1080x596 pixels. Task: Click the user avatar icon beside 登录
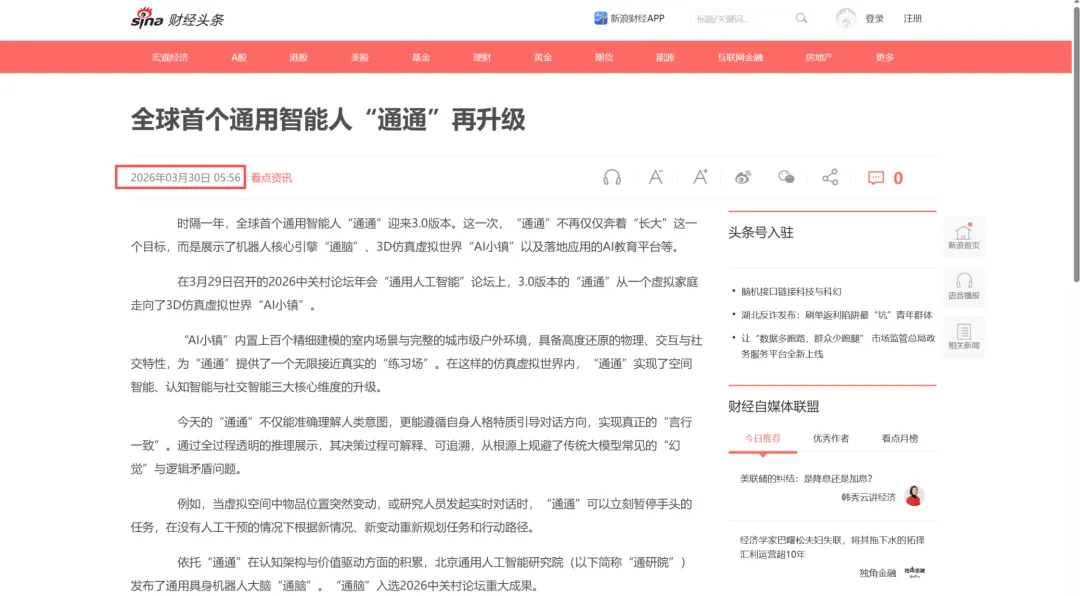pos(846,19)
